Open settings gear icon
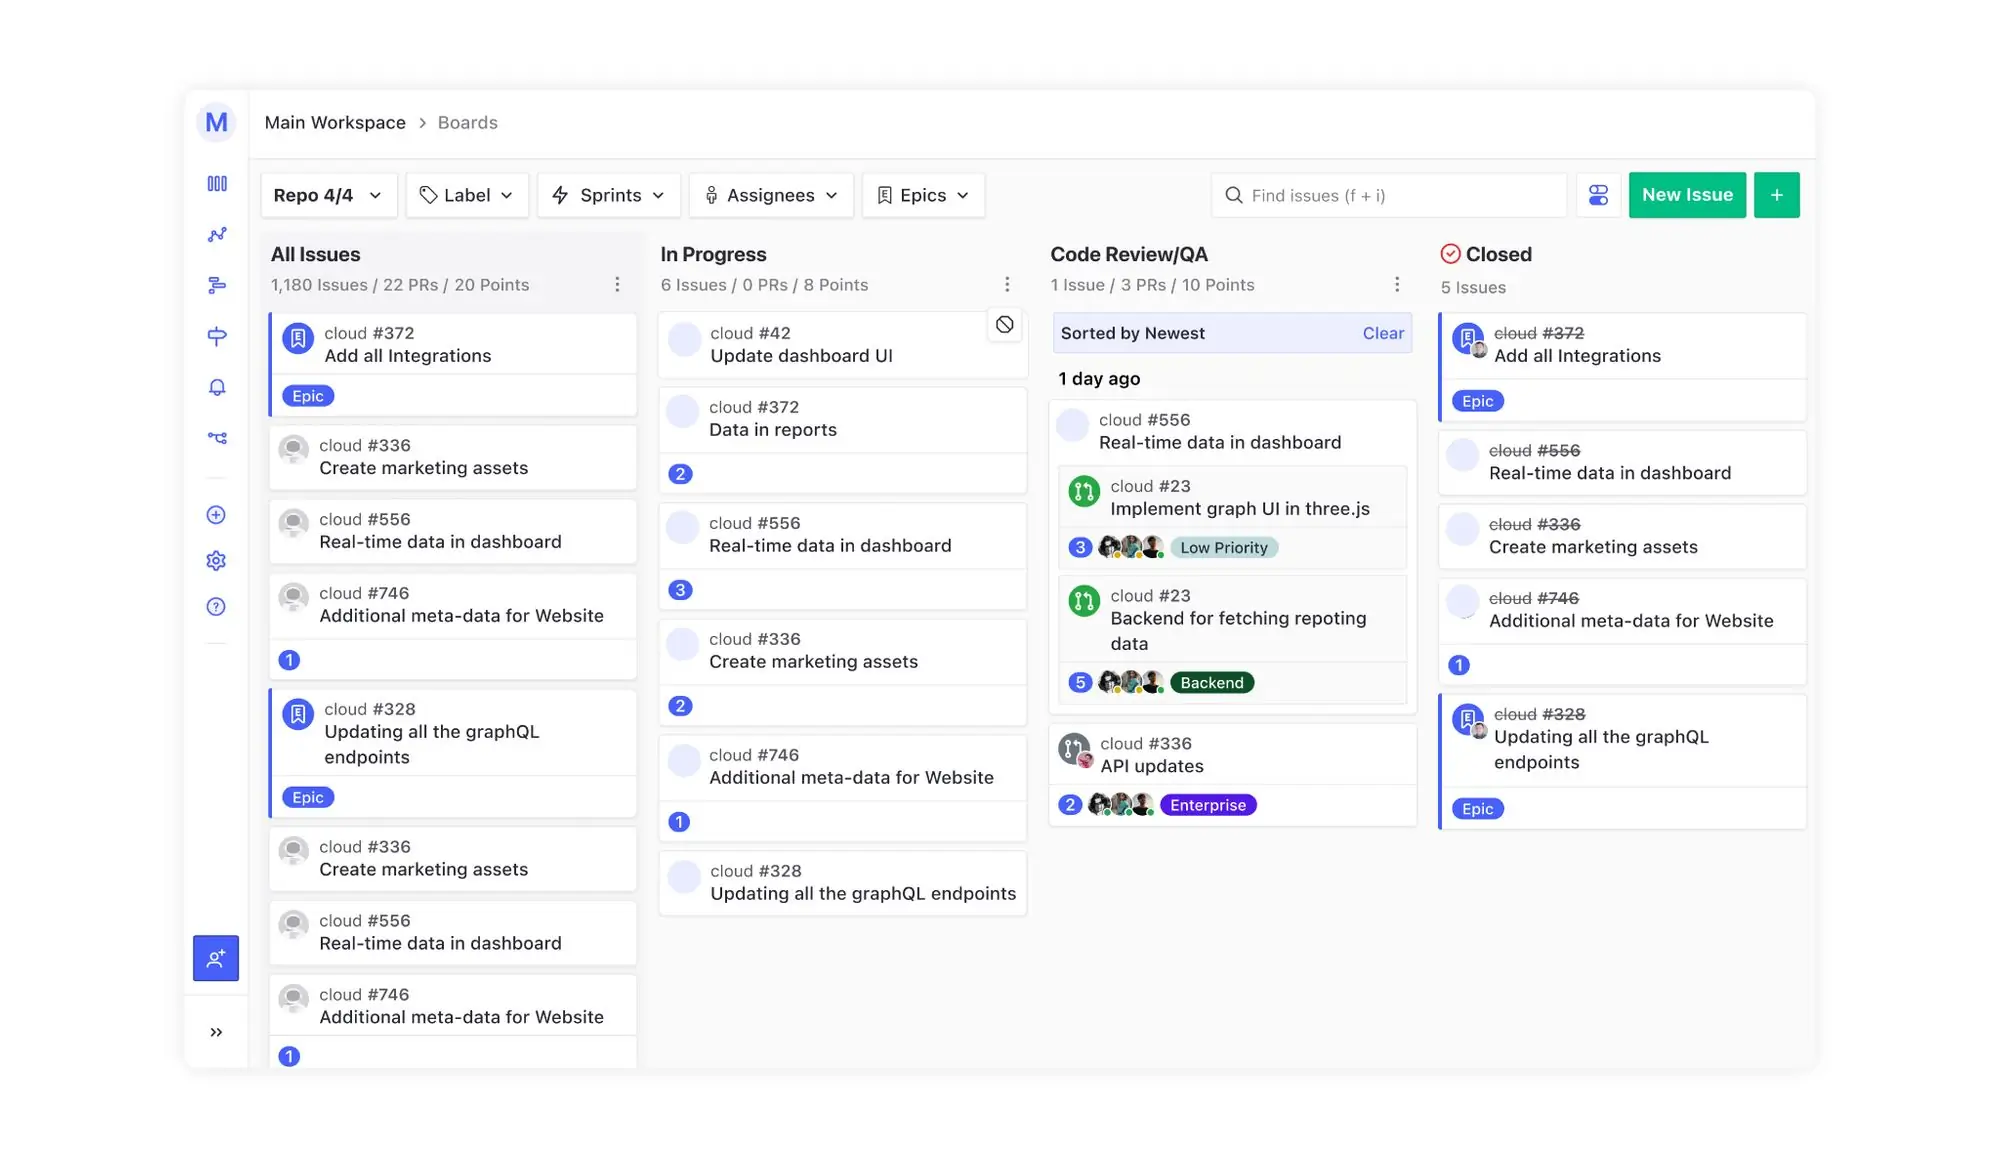 (216, 561)
